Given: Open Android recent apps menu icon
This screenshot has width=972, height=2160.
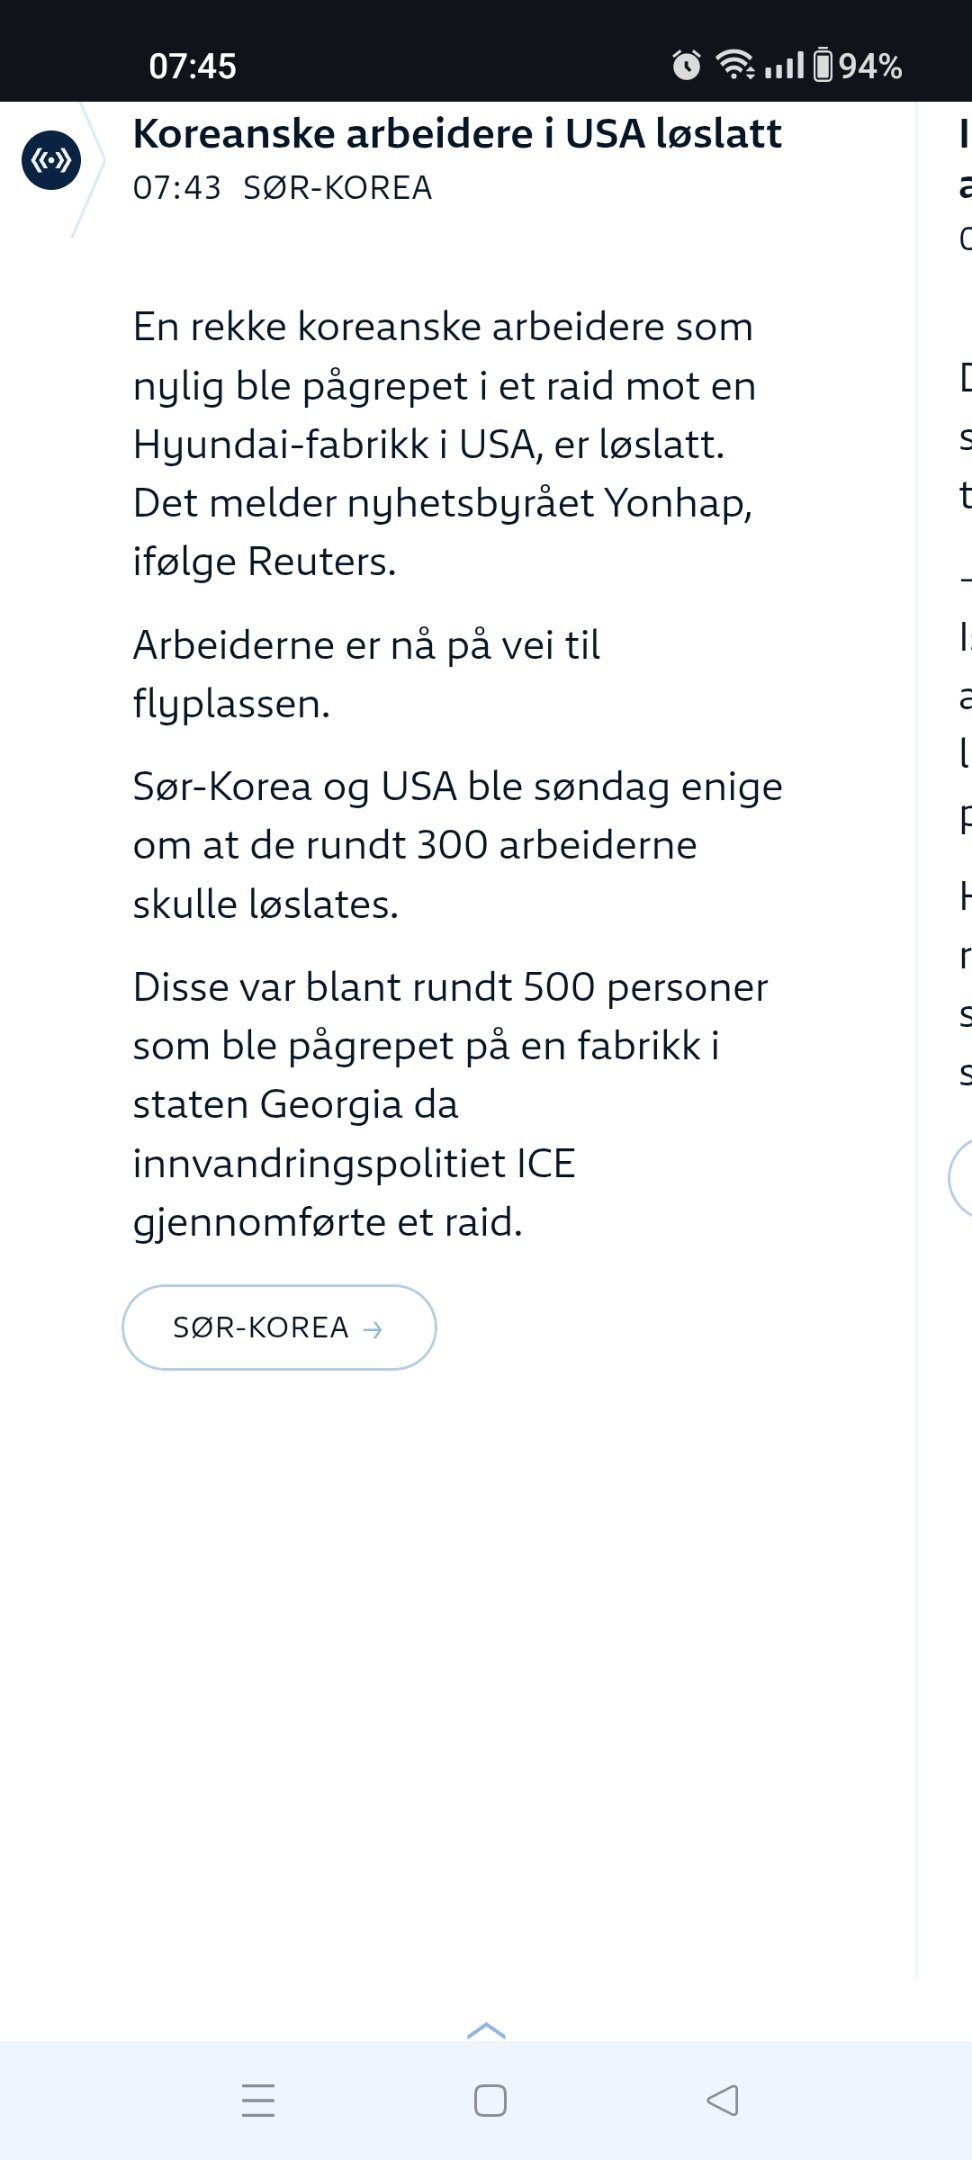Looking at the screenshot, I should click(258, 2100).
